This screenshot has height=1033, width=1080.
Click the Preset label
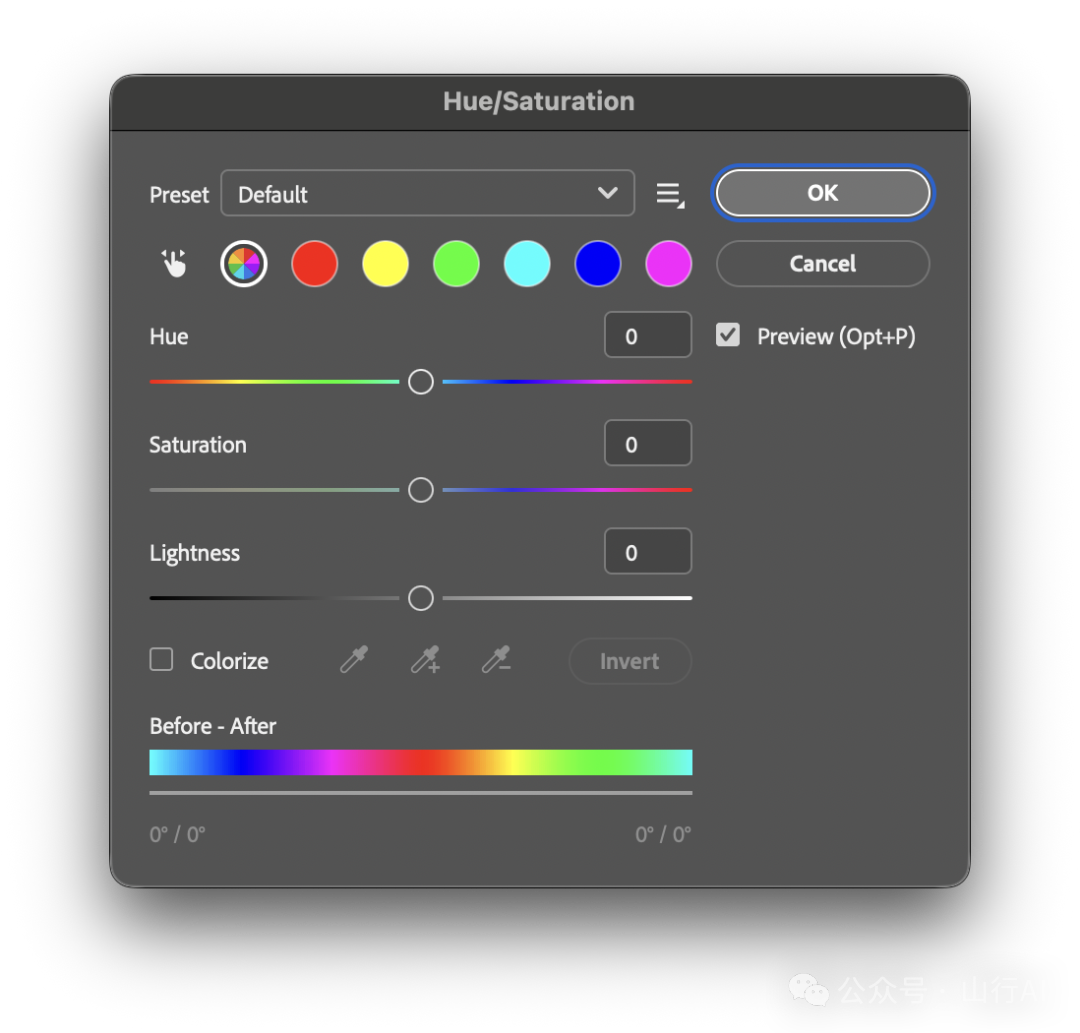[179, 195]
